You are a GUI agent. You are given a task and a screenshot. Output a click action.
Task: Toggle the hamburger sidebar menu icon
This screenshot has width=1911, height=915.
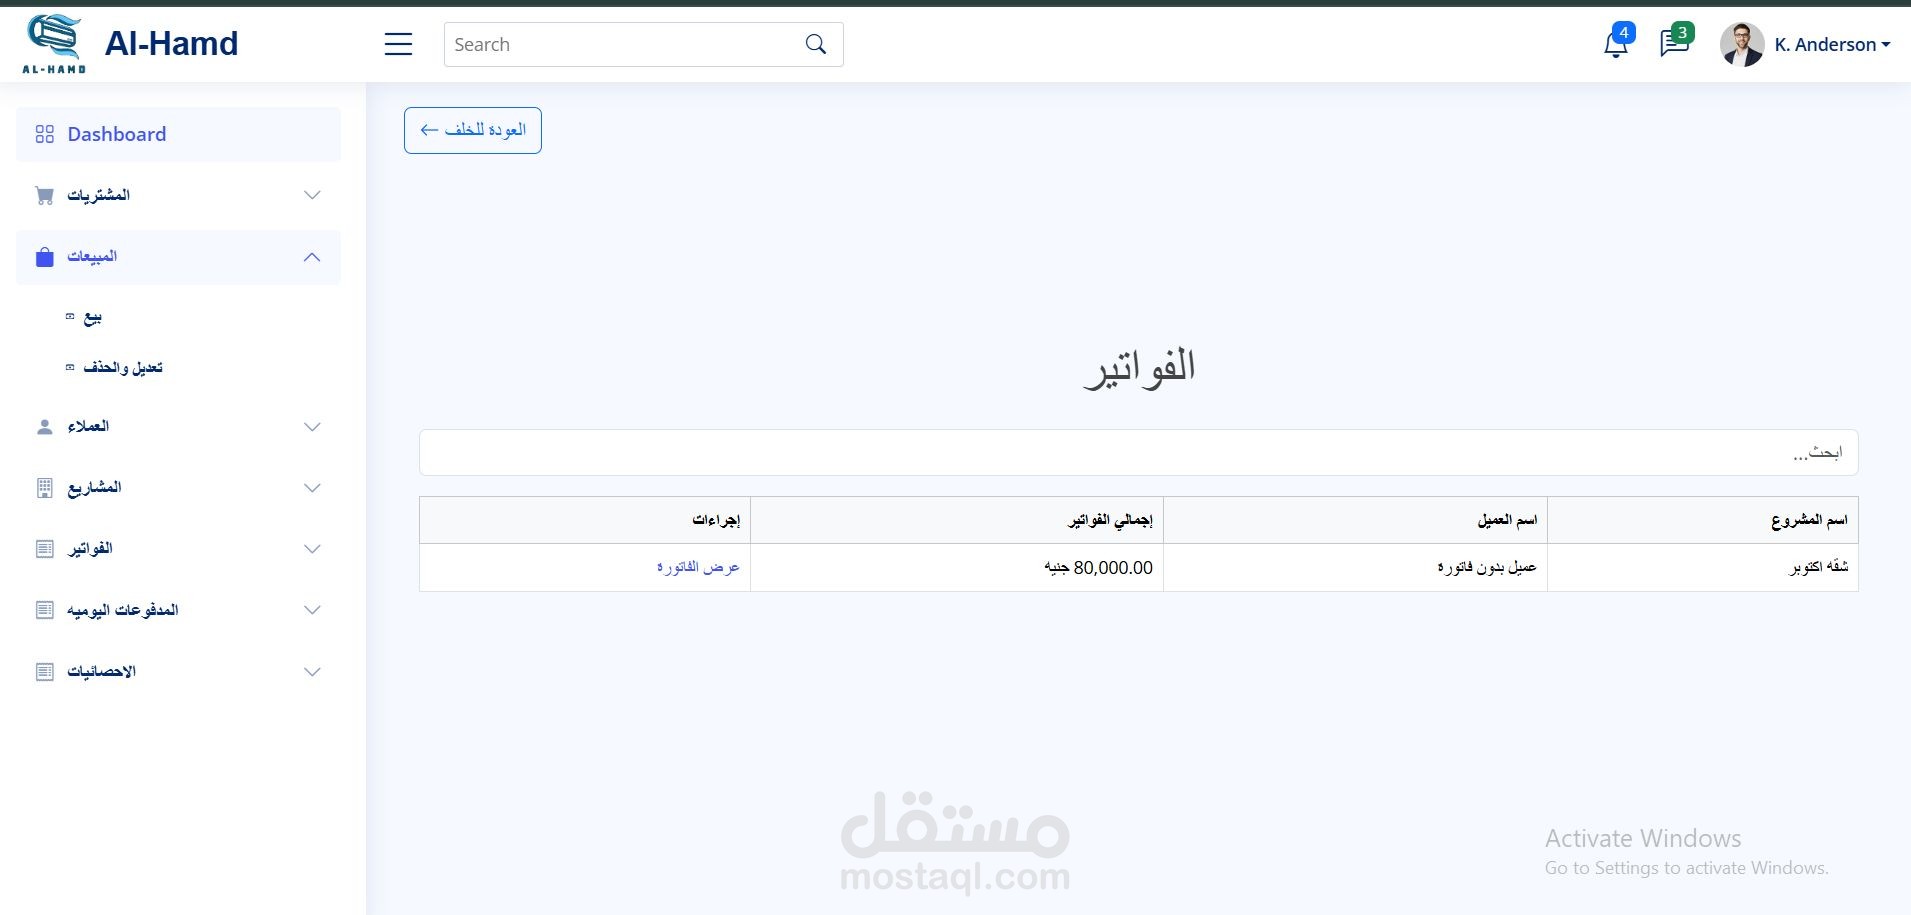(x=398, y=44)
